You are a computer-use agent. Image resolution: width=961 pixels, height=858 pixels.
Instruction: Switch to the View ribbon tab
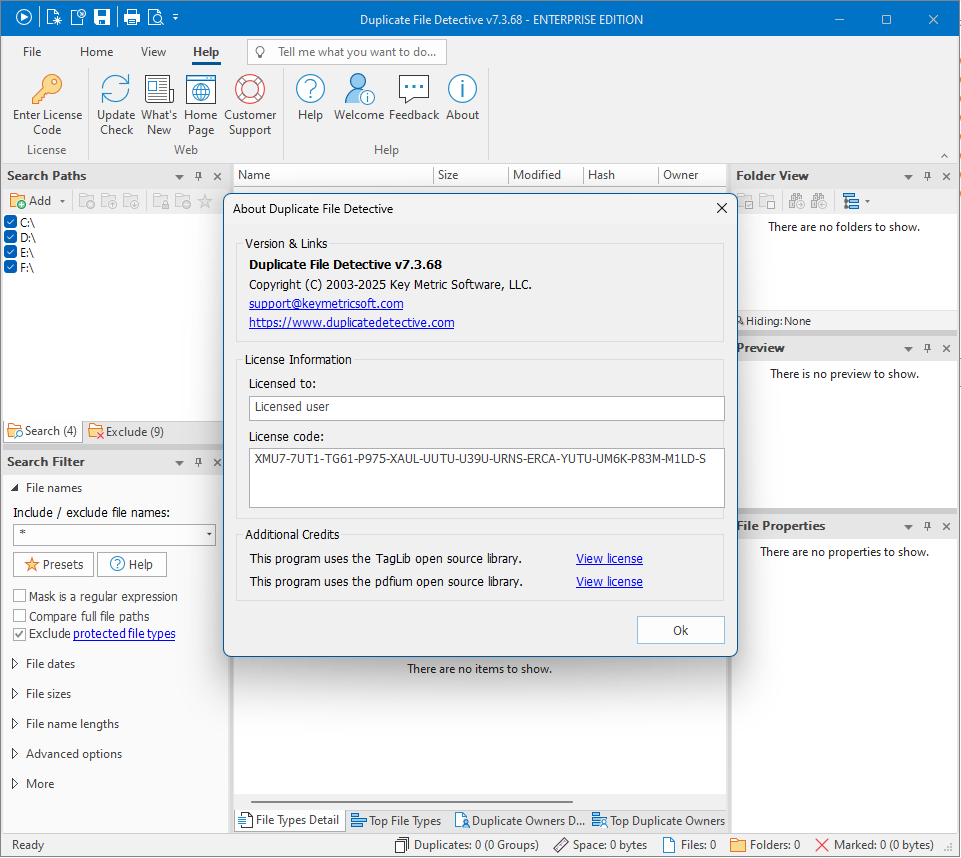(153, 52)
